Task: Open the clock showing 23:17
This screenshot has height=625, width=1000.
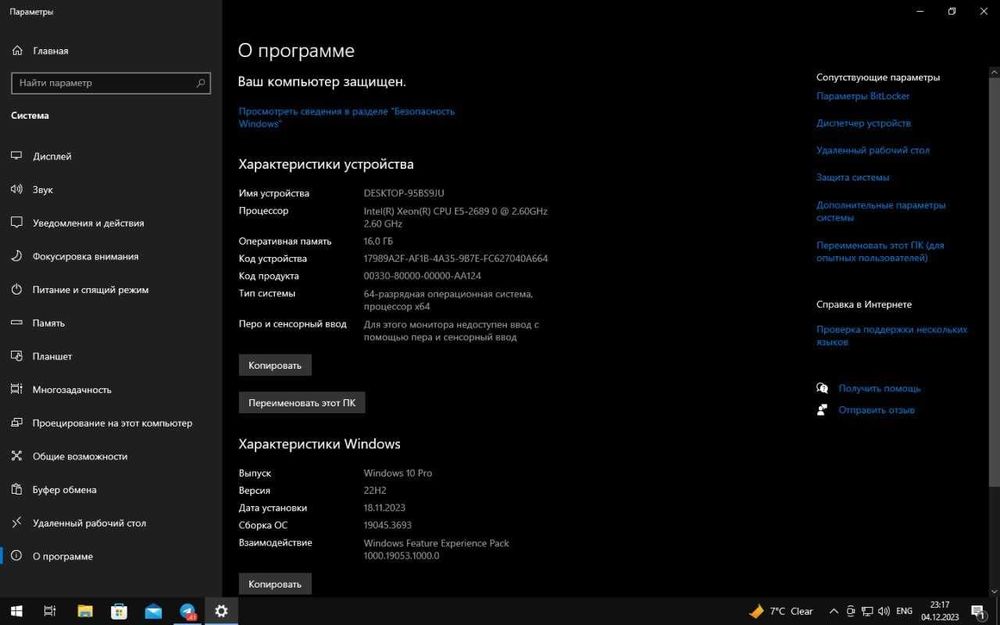Action: pyautogui.click(x=939, y=611)
